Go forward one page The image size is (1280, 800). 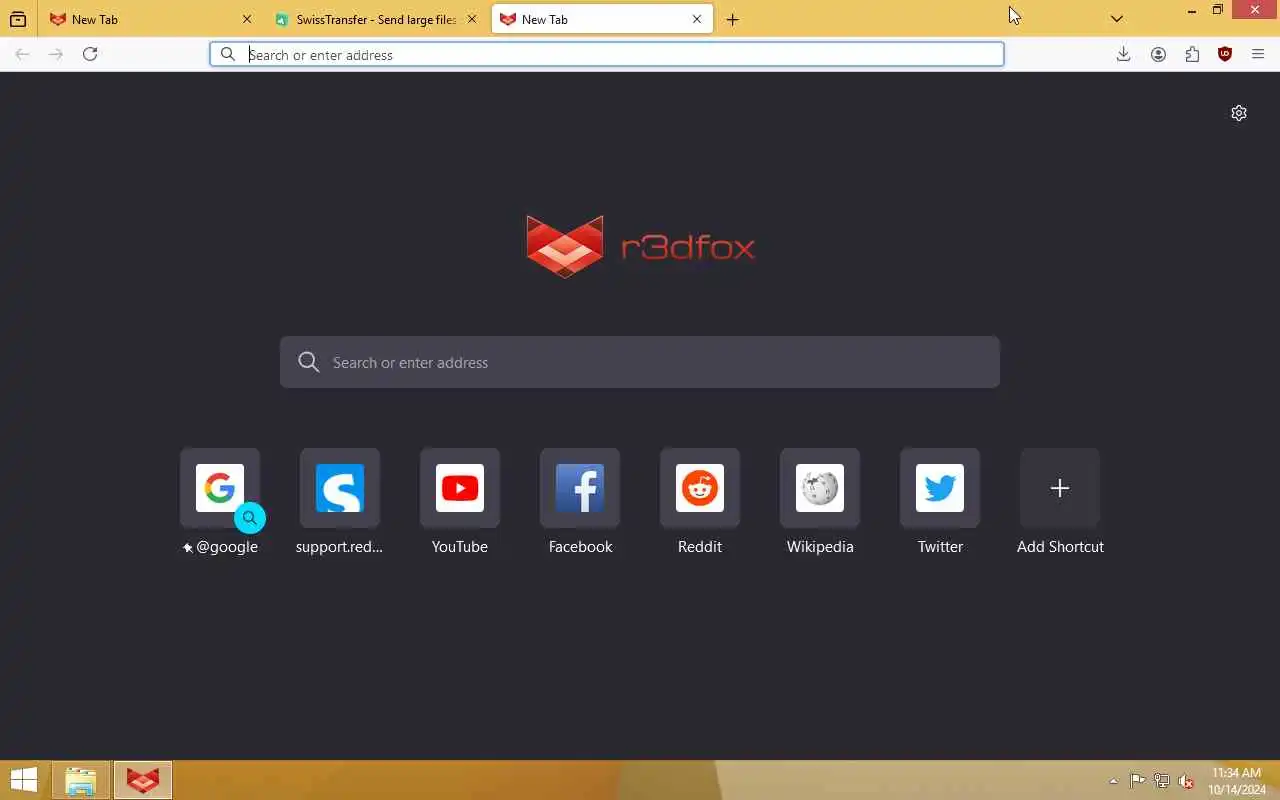click(56, 54)
